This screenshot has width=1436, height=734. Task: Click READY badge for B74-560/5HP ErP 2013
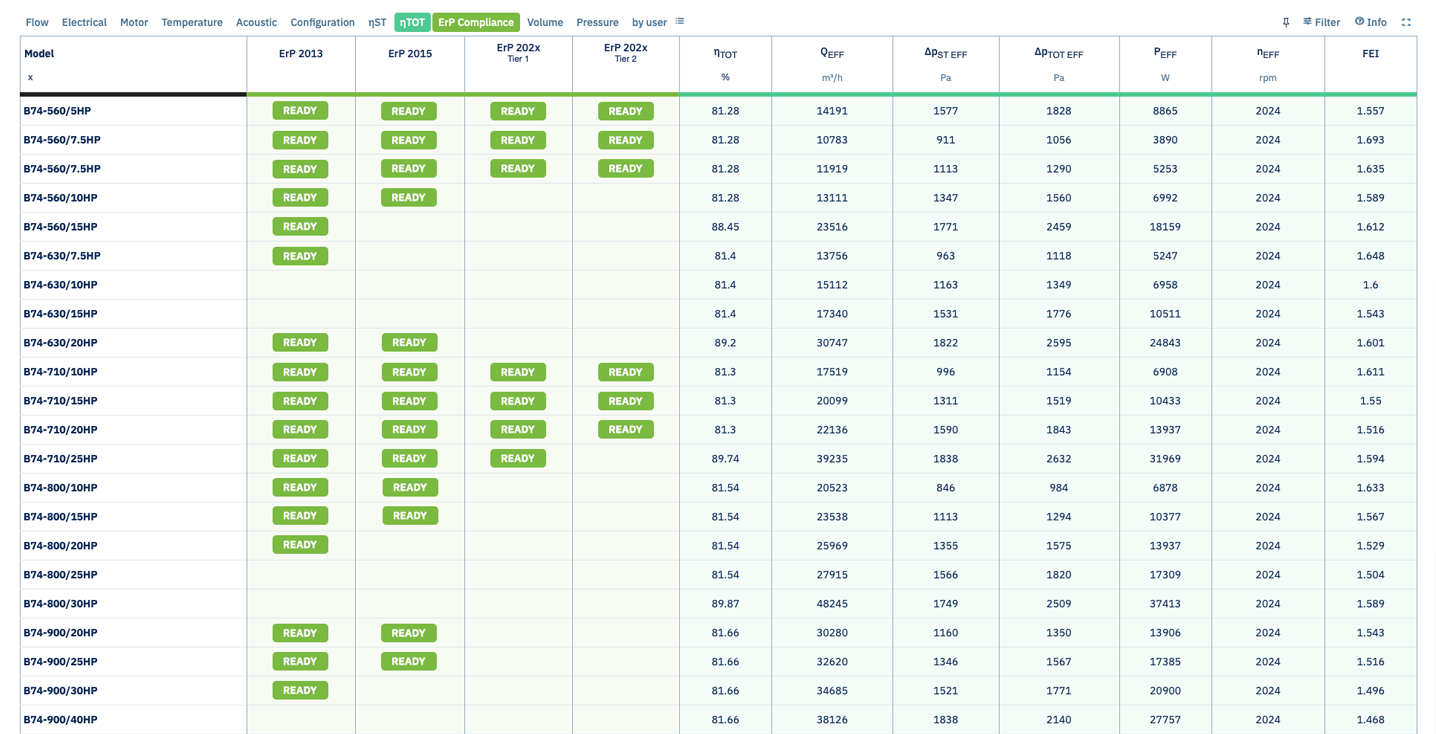(300, 111)
